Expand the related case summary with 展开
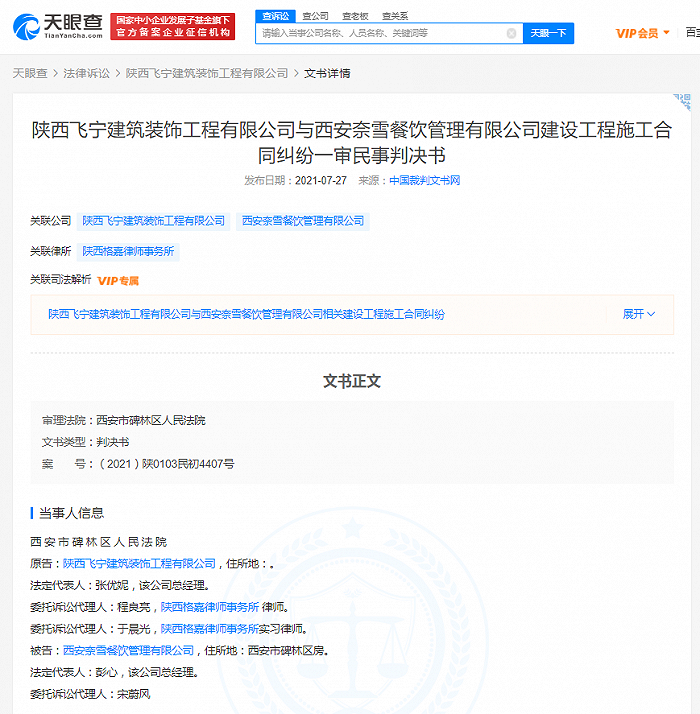This screenshot has width=700, height=714. (x=638, y=314)
